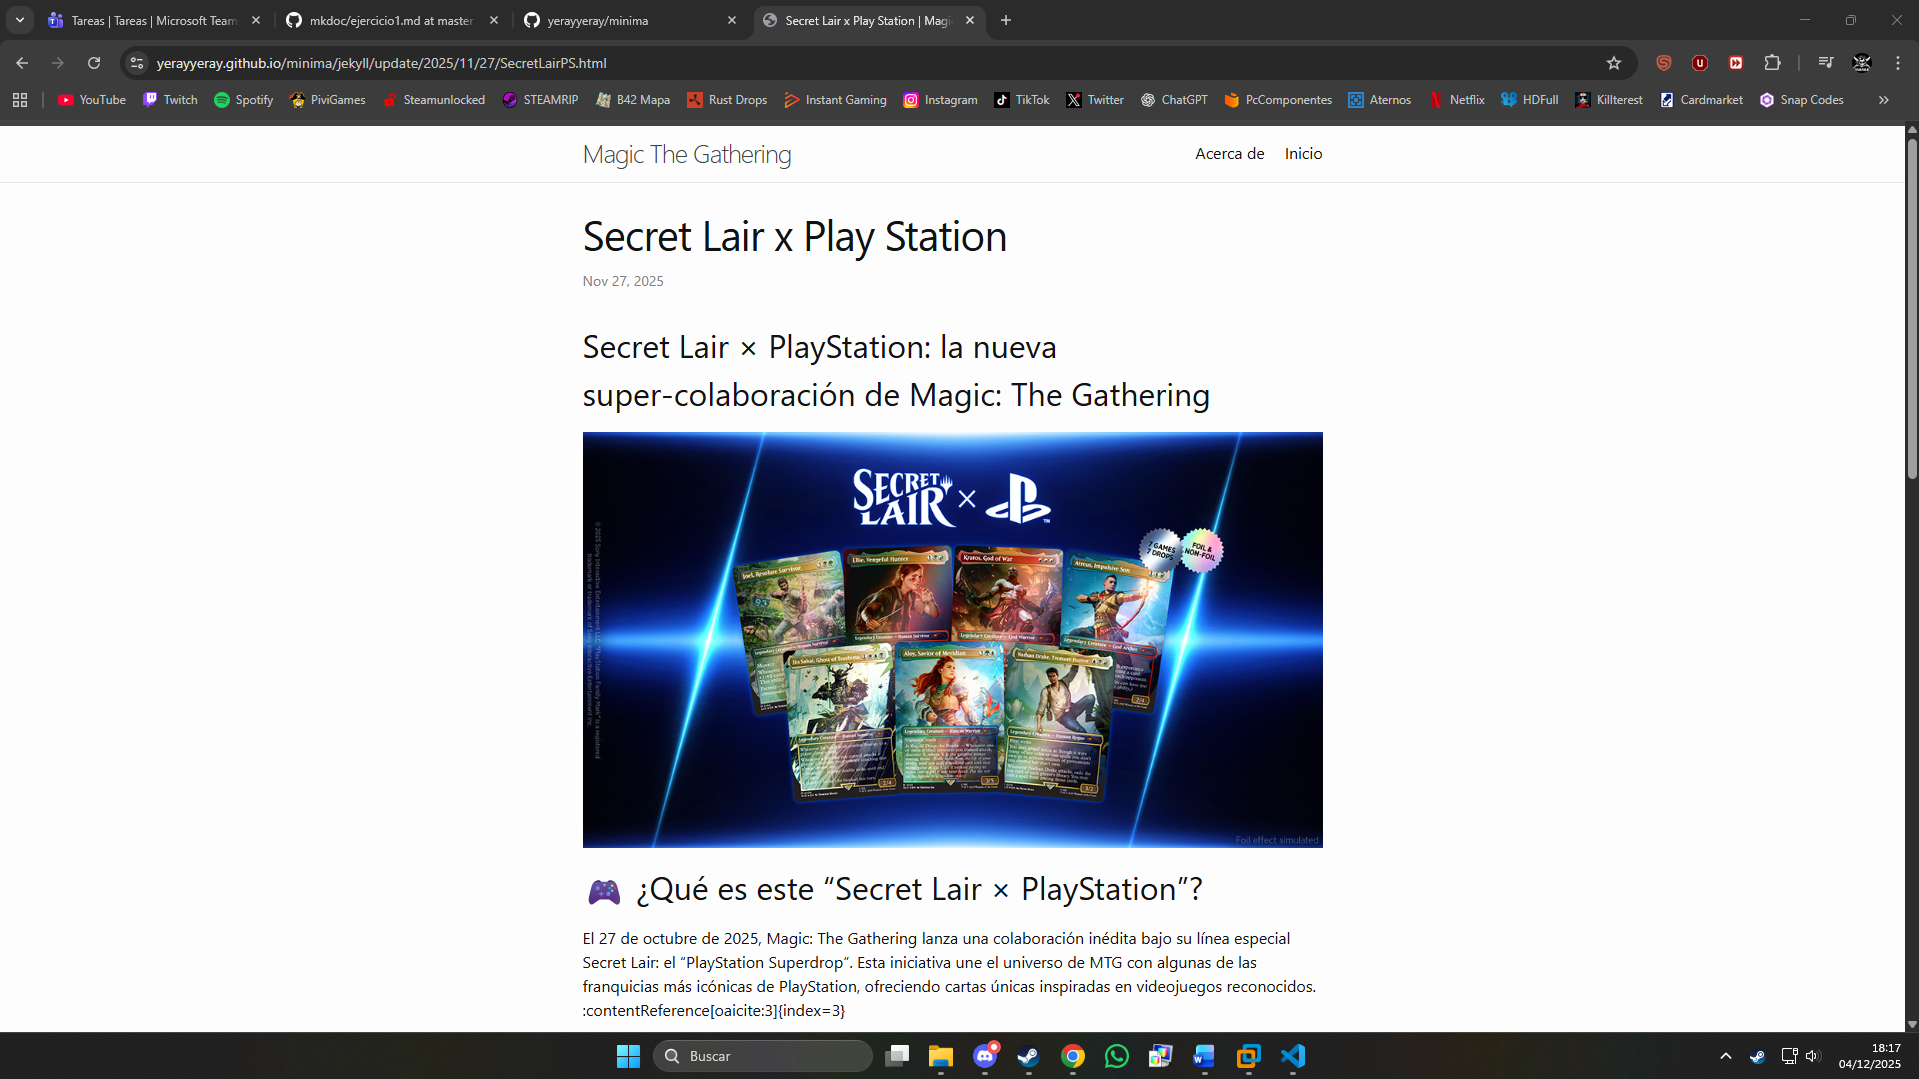Screen dimensions: 1919x1079
Task: Open the browser extensions puzzle icon
Action: click(1772, 63)
